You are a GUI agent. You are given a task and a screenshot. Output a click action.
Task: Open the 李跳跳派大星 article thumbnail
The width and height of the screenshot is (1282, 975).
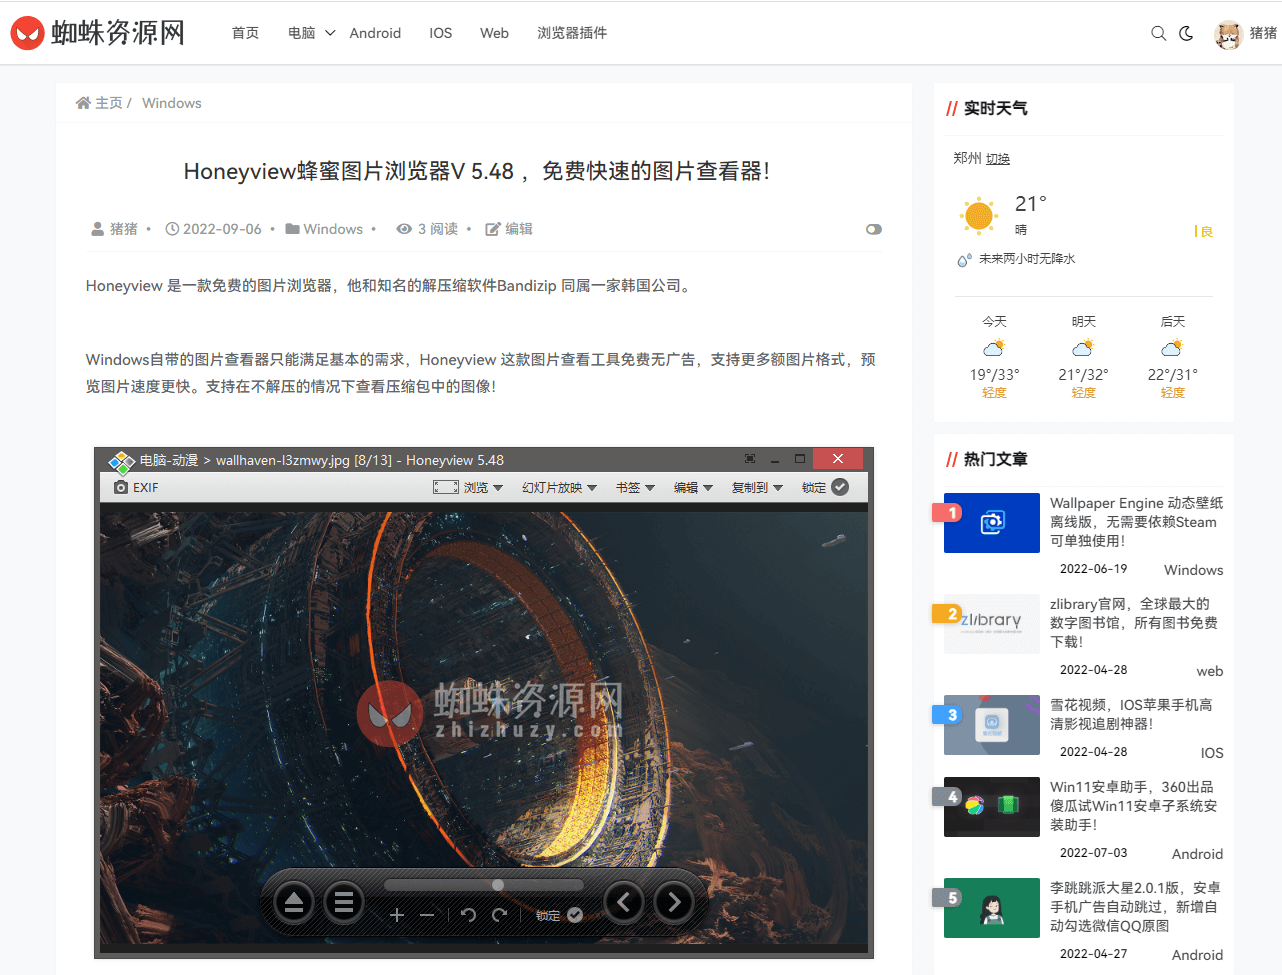point(992,908)
